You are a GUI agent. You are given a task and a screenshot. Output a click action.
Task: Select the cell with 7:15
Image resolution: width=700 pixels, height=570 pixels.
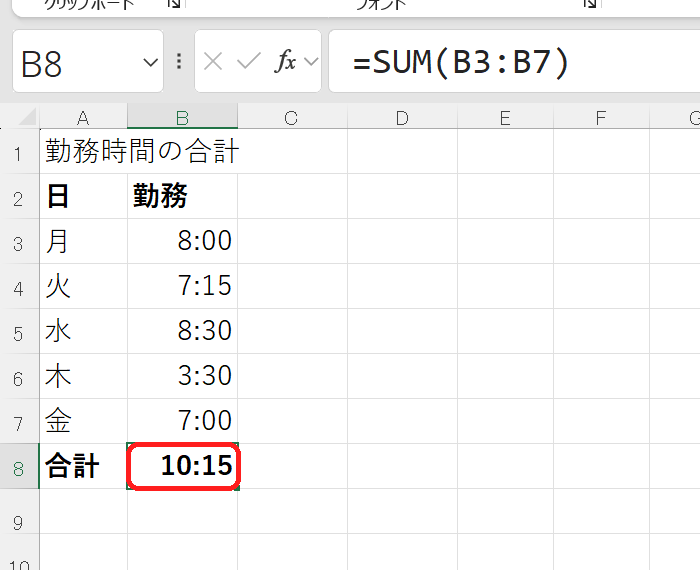pyautogui.click(x=183, y=287)
